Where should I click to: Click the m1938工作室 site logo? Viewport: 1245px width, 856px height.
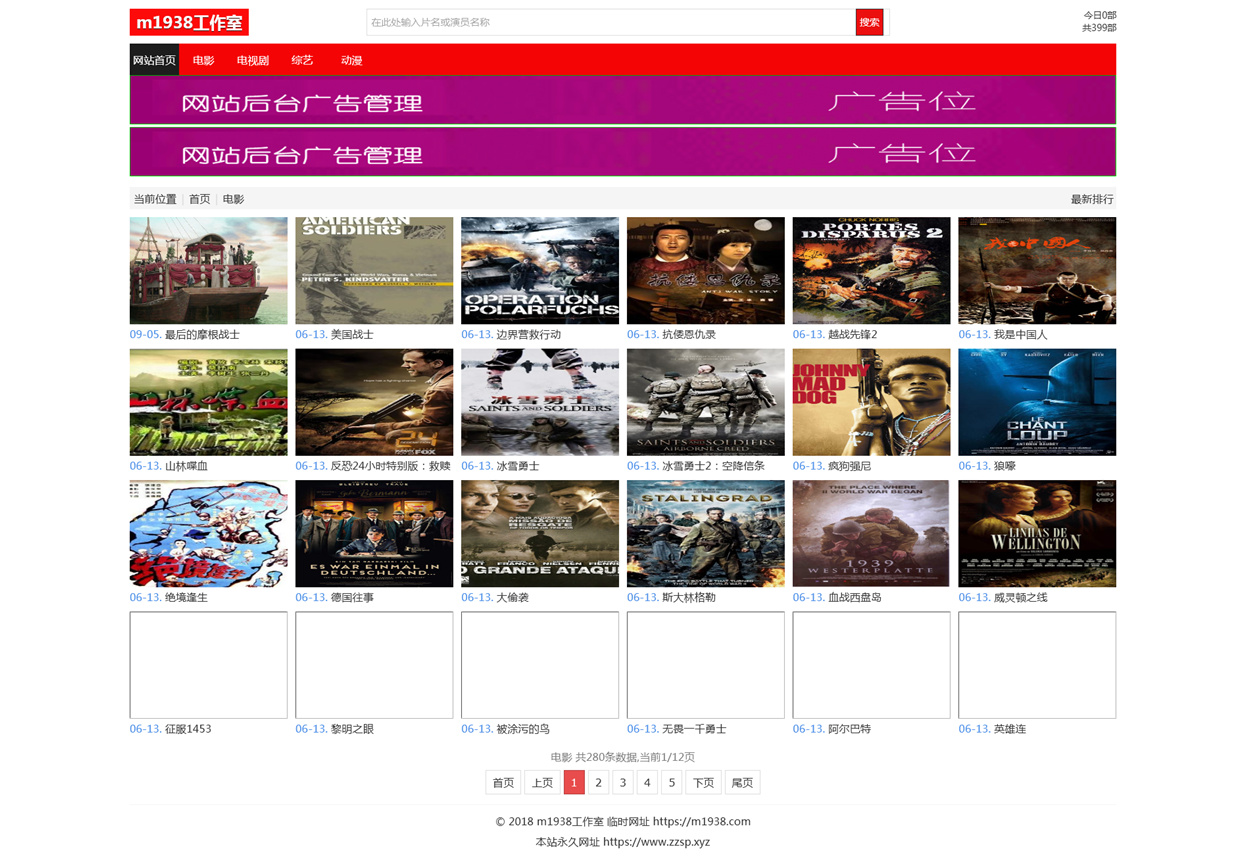pyautogui.click(x=189, y=22)
